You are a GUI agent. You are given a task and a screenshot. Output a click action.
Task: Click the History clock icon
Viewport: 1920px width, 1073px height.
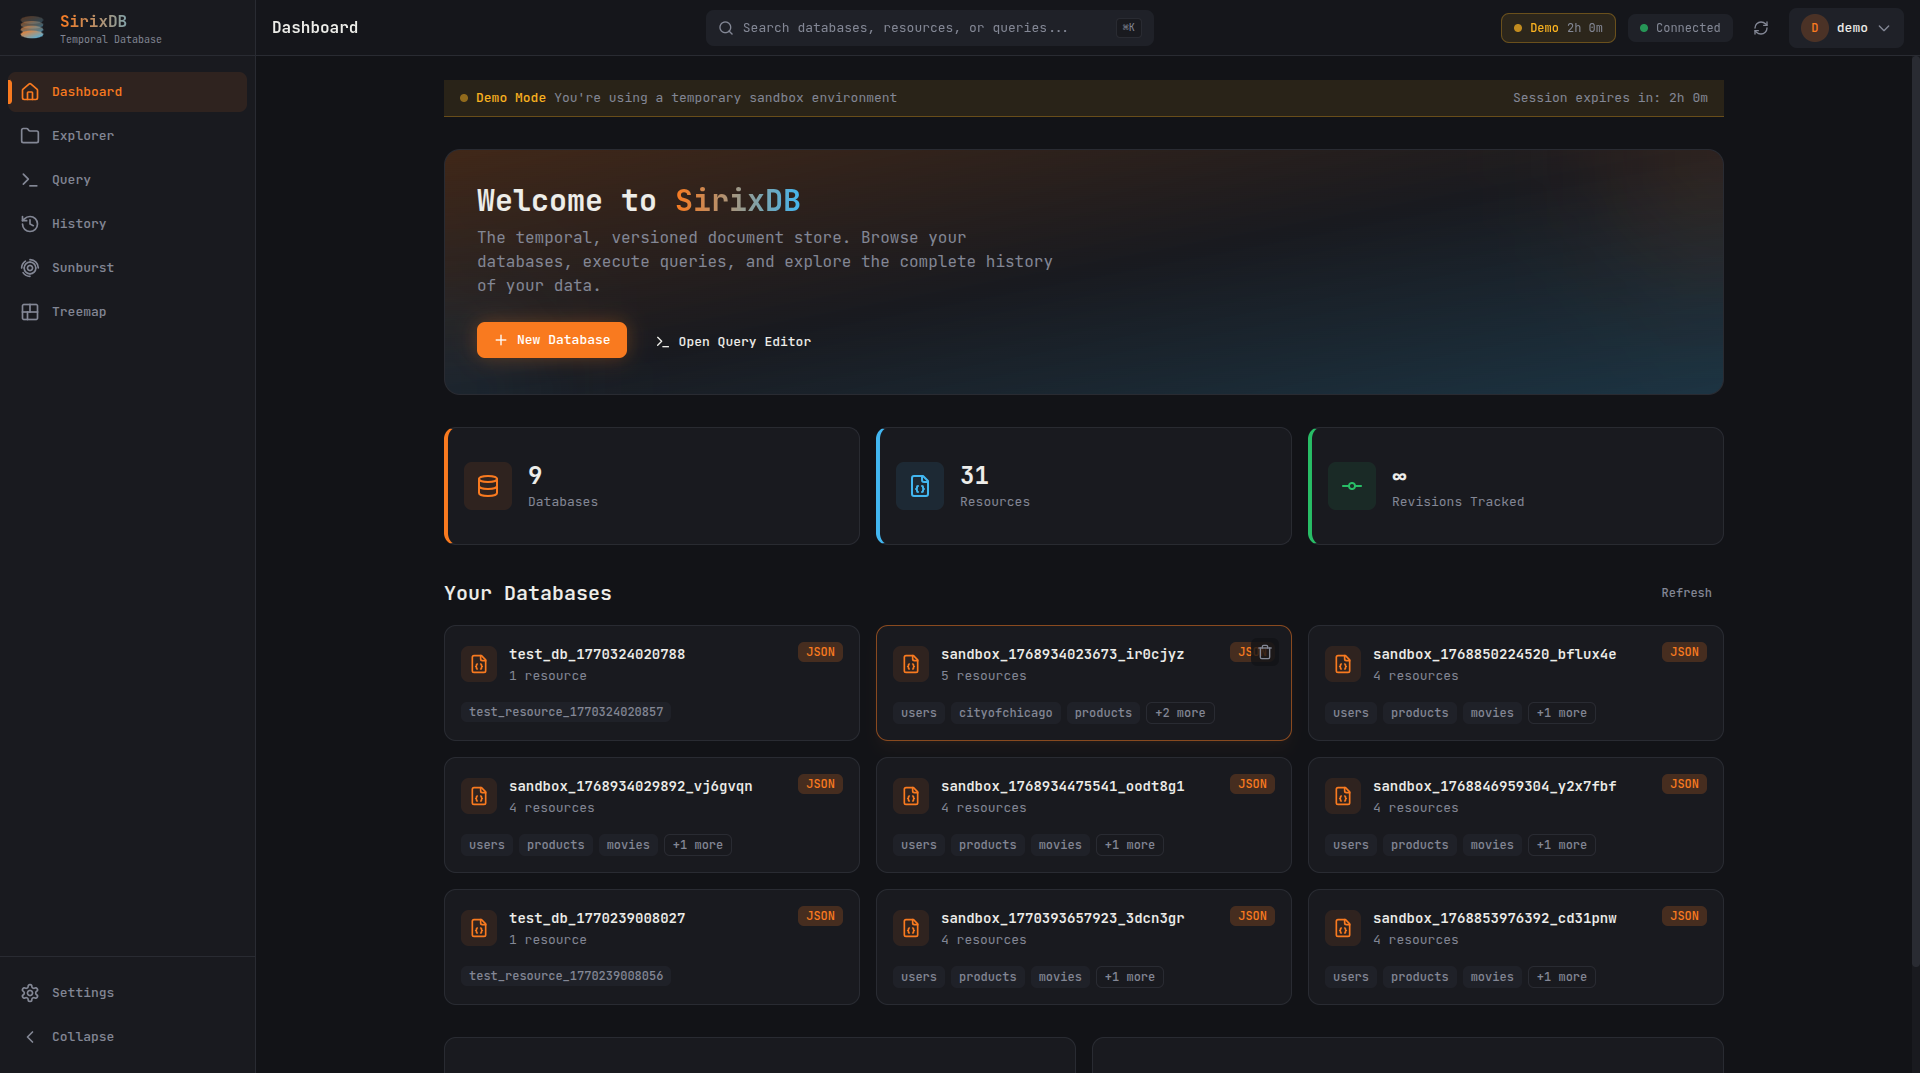pos(30,223)
